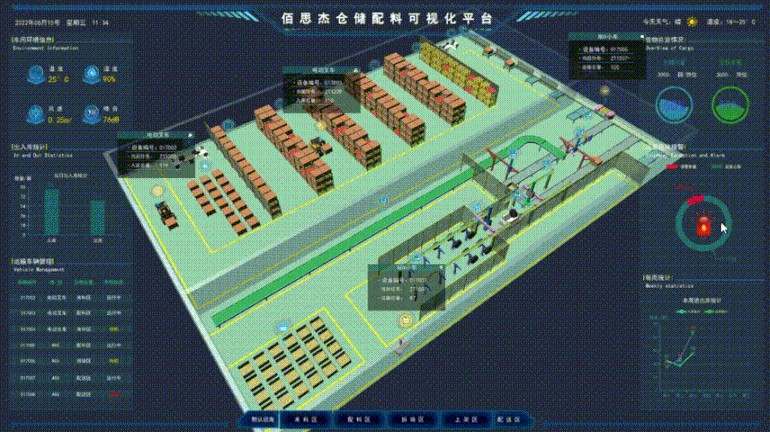Viewport: 770px width, 432px height.
Task: Click the sunny weather icon in header
Action: (x=692, y=22)
